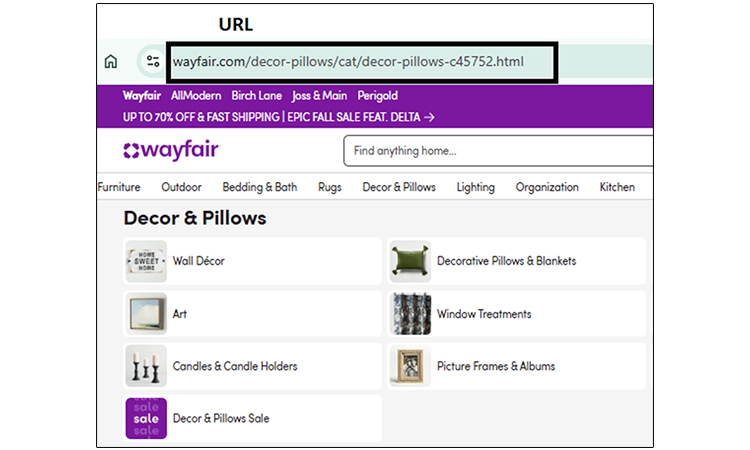Open the Wayfair brand link
The width and height of the screenshot is (750, 450).
[x=142, y=96]
